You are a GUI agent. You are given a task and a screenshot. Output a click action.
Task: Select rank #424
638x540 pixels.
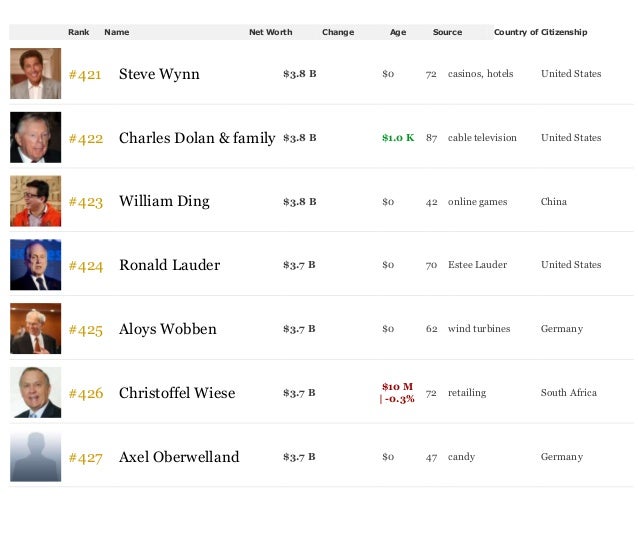86,266
